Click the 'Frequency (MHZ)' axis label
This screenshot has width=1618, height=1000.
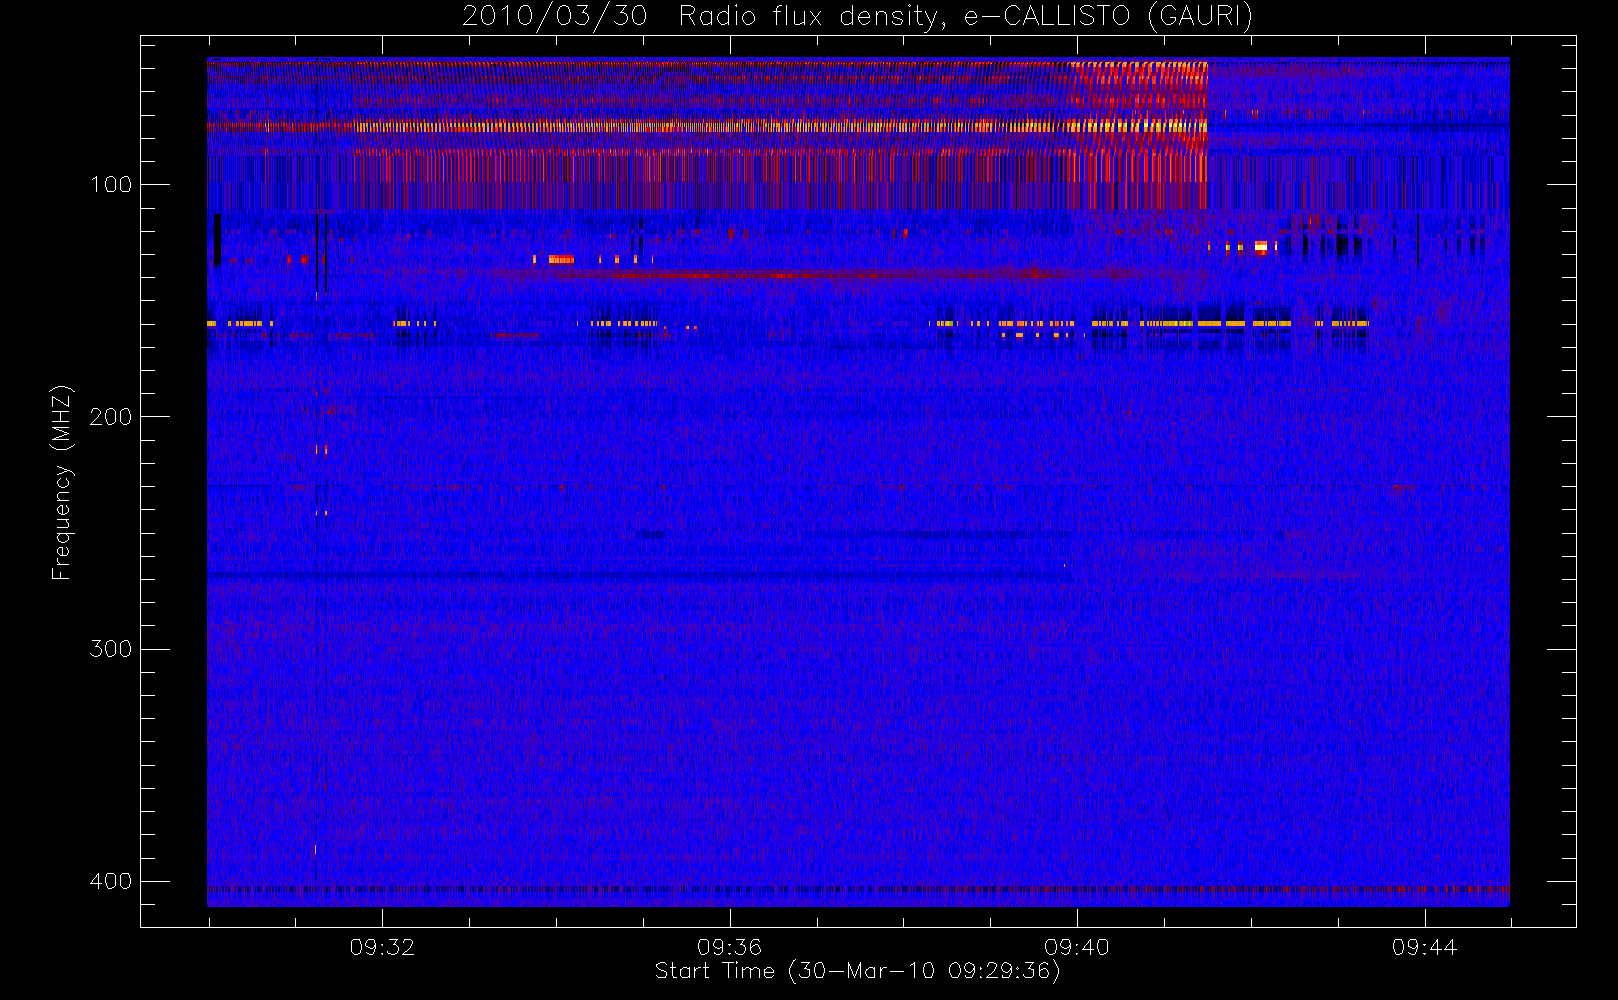[x=62, y=482]
